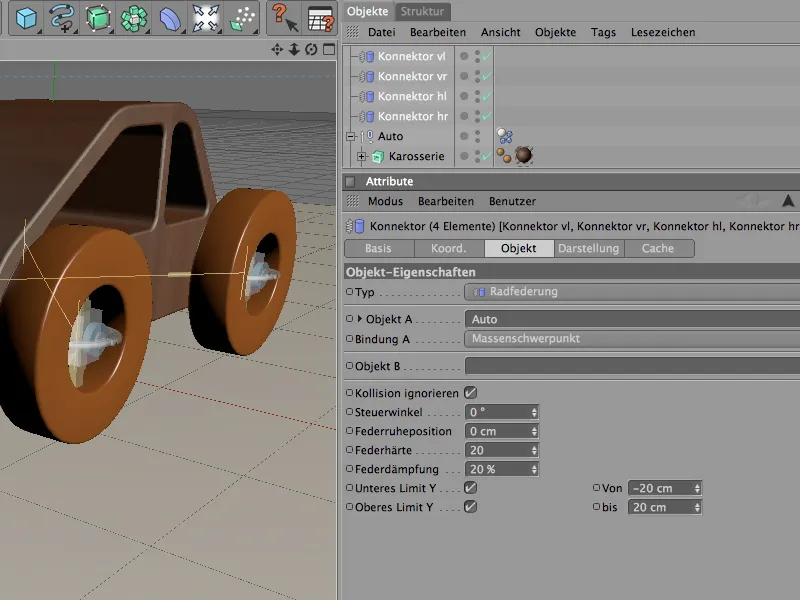800x600 pixels.
Task: Select the Darstellung attribute tab
Action: pyautogui.click(x=588, y=248)
